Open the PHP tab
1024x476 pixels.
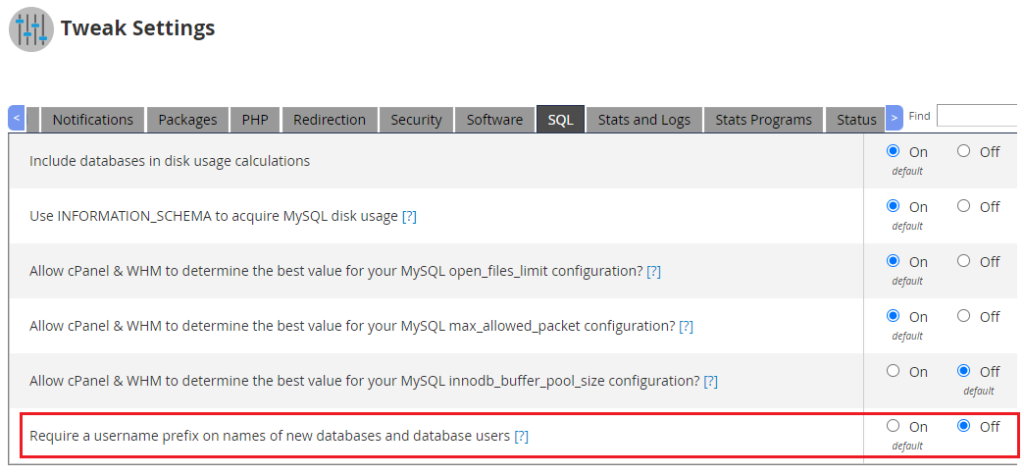click(x=255, y=120)
